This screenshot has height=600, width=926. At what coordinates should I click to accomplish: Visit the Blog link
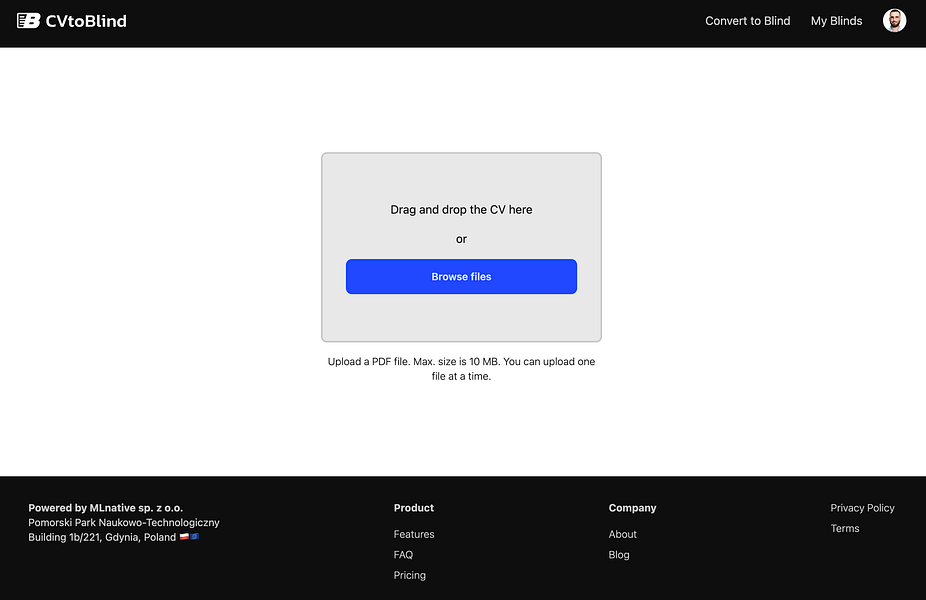(619, 554)
